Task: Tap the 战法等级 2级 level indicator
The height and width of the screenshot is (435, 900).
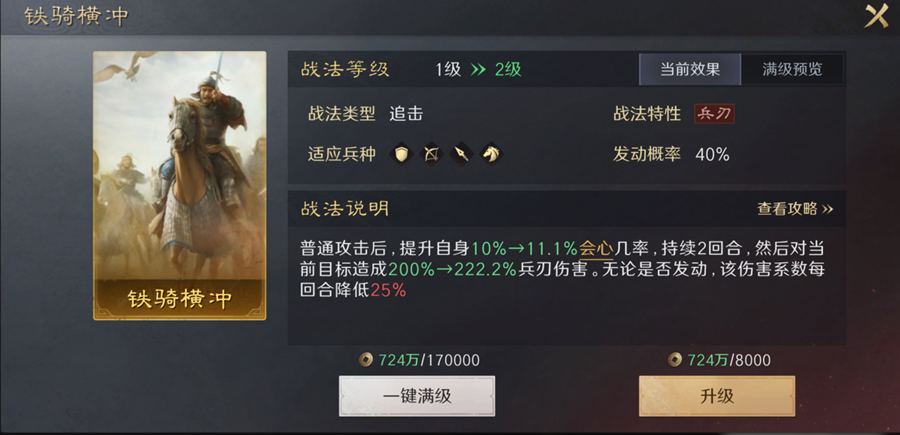Action: [508, 69]
